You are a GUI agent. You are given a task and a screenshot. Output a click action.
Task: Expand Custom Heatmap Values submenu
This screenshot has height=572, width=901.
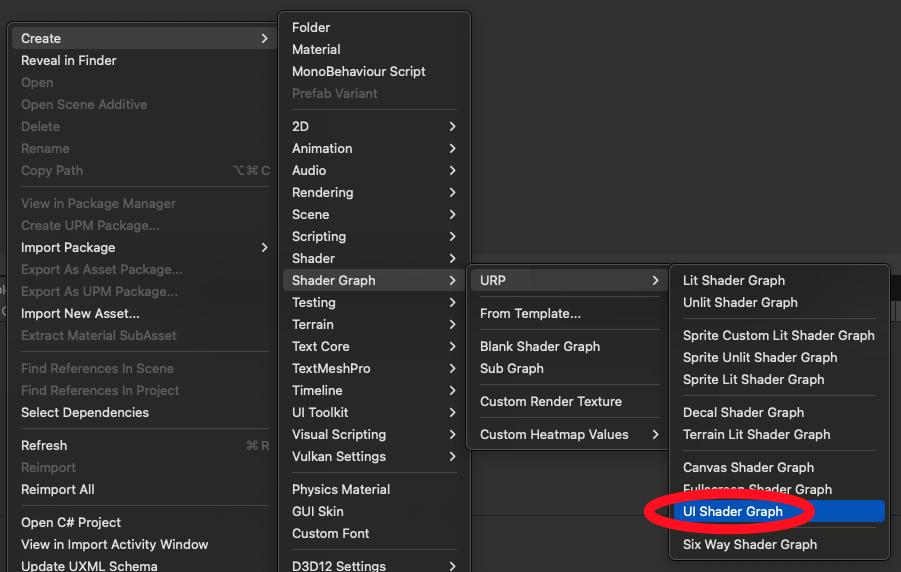pyautogui.click(x=569, y=435)
